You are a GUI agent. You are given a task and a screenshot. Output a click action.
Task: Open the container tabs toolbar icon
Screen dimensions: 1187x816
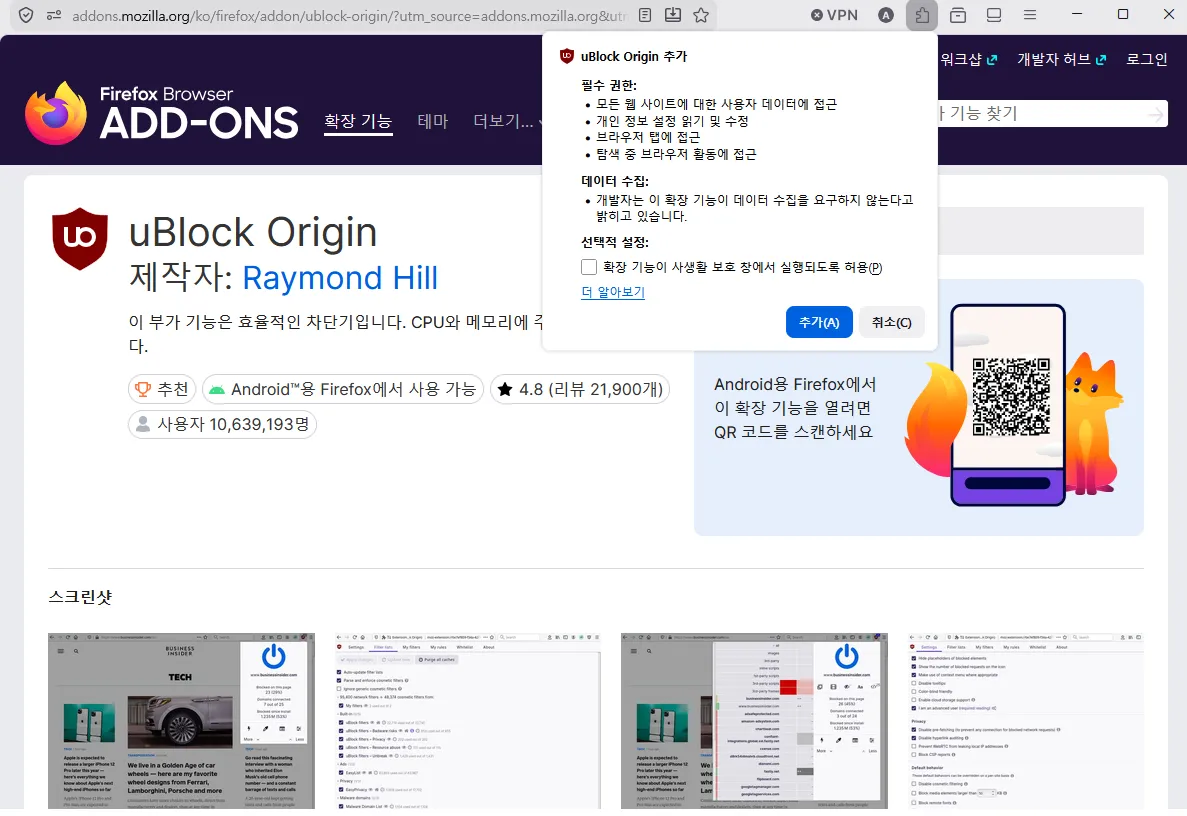pos(958,15)
